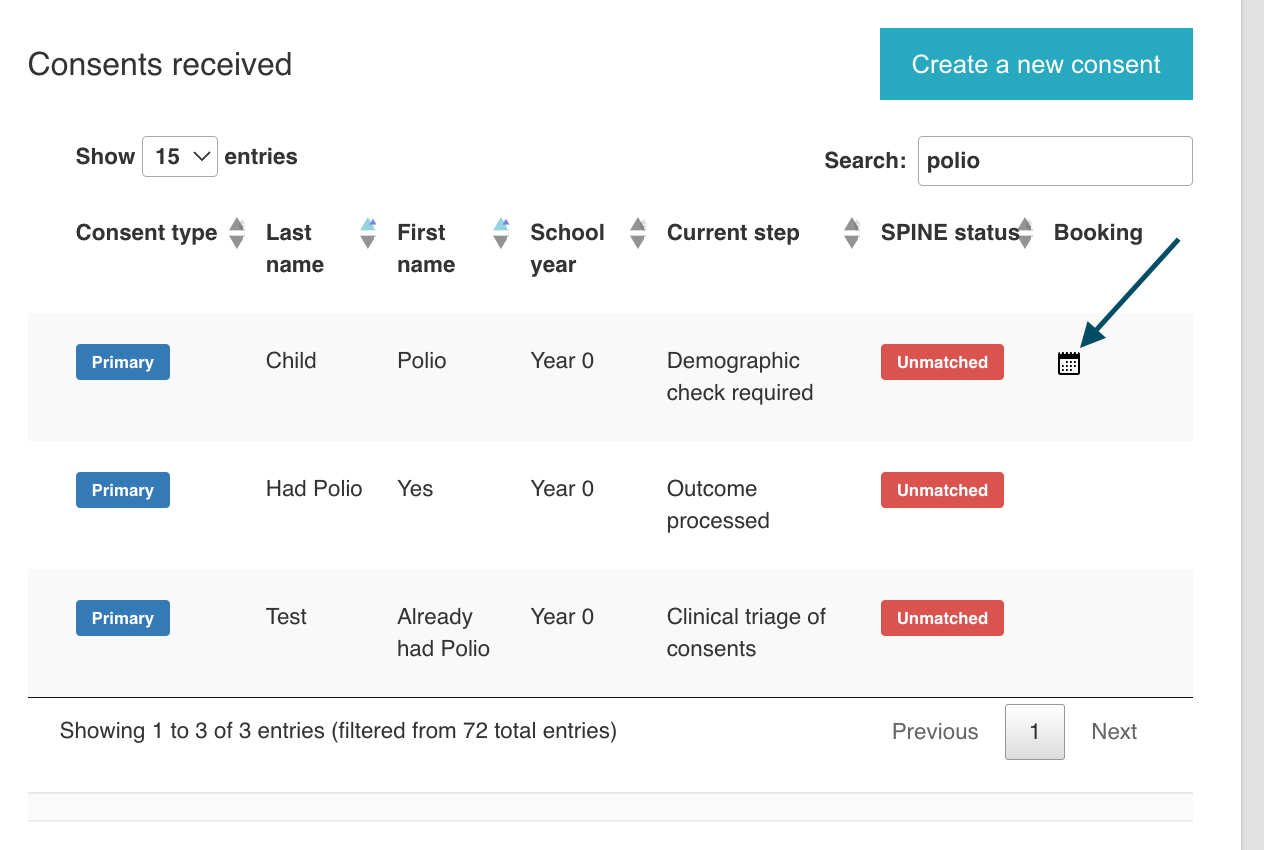The image size is (1264, 850).
Task: Click Primary badge in Test row
Action: click(123, 618)
